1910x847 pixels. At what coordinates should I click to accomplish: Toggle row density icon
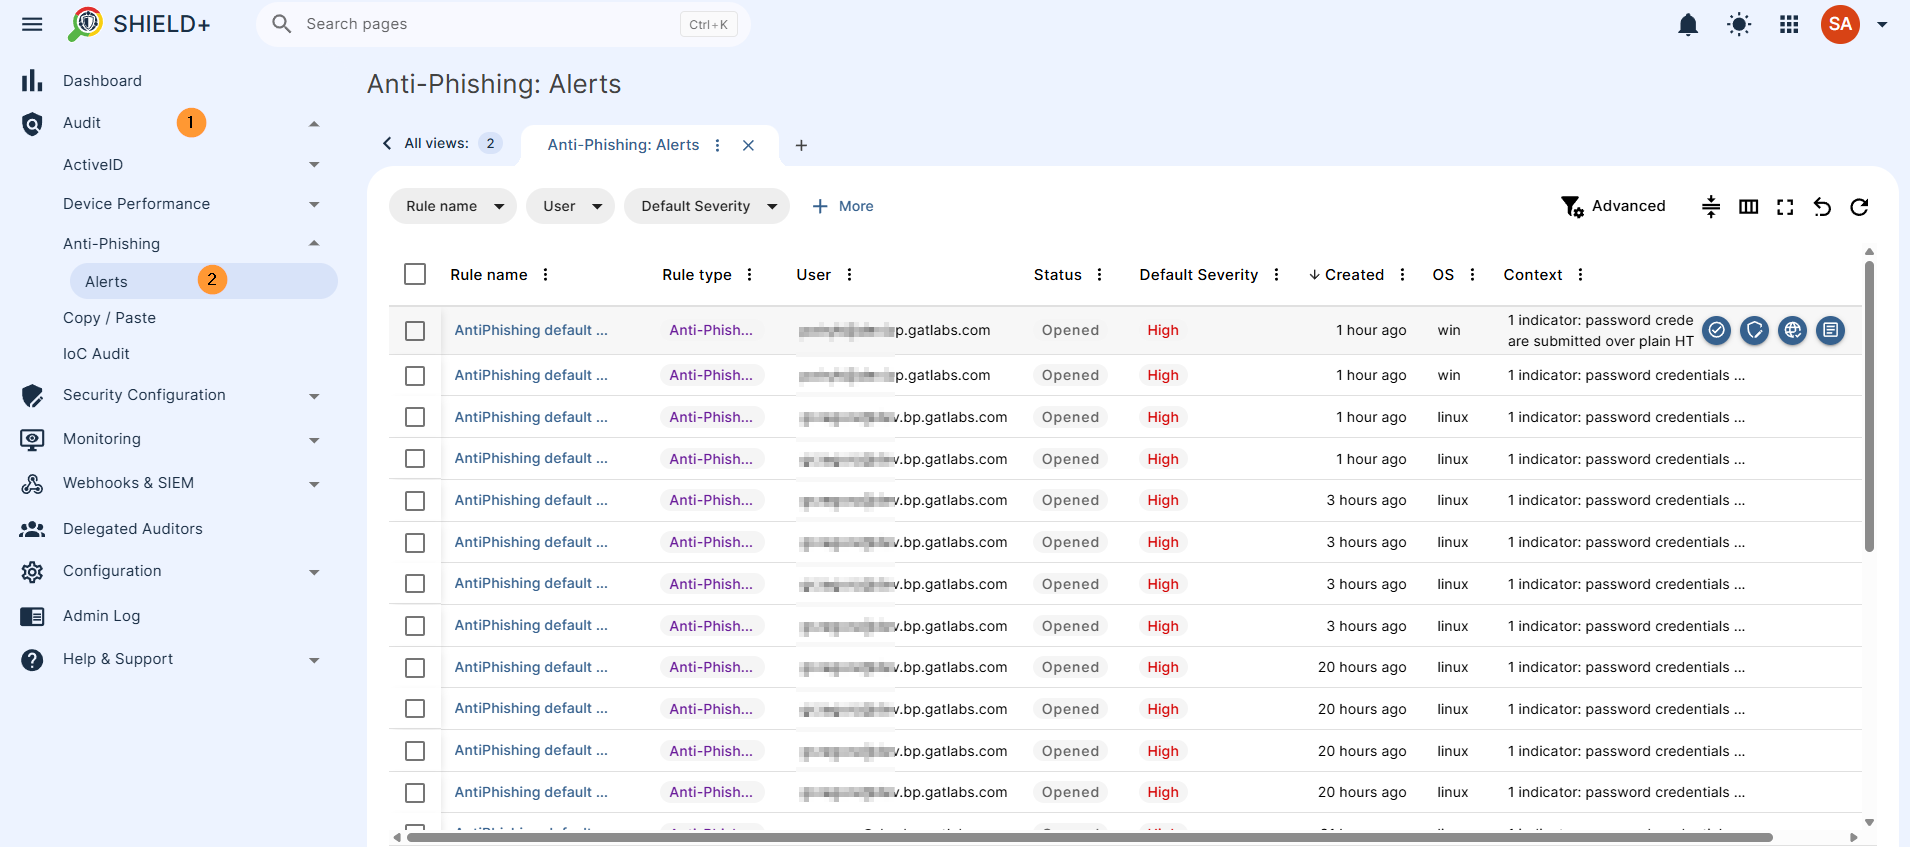coord(1711,207)
